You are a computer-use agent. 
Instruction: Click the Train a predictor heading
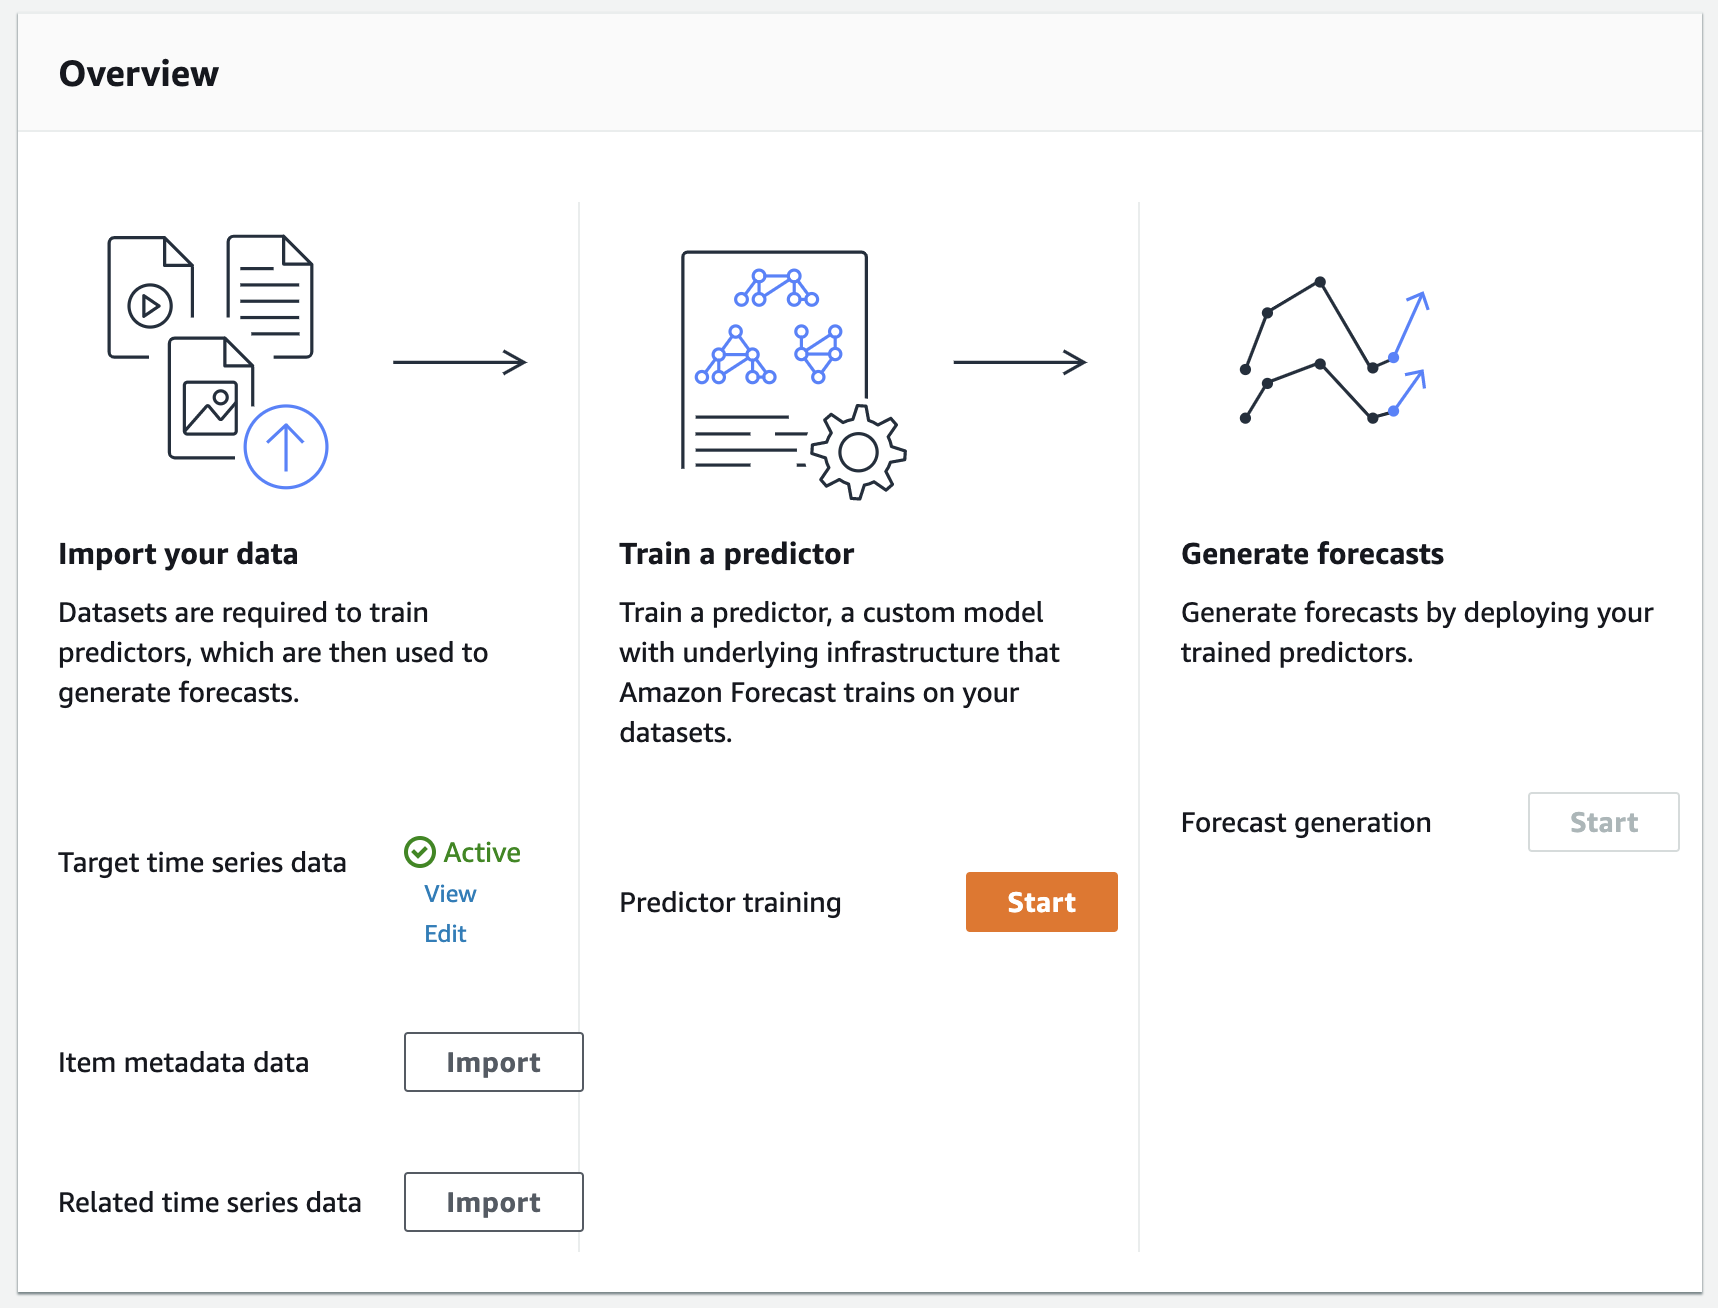point(736,554)
